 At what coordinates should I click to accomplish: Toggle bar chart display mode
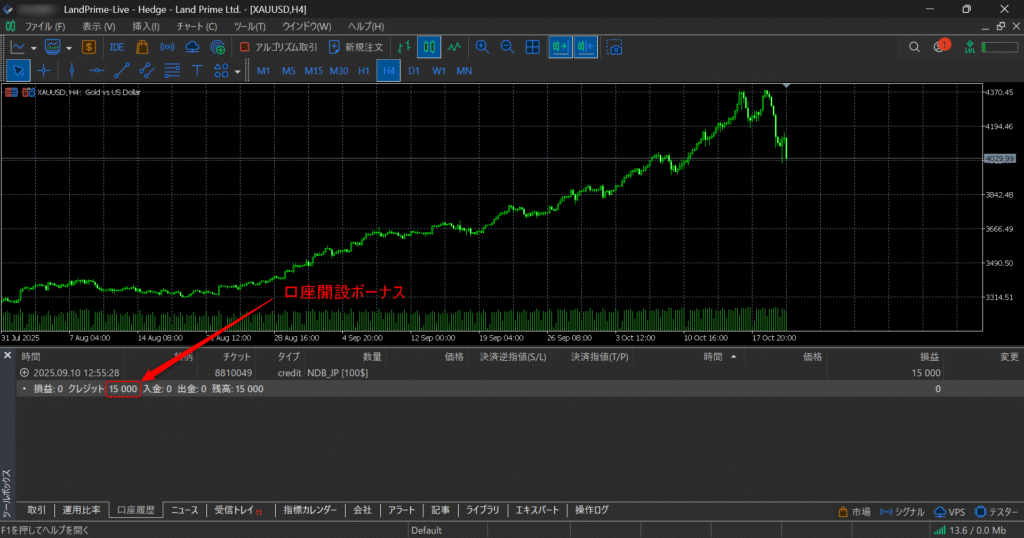pyautogui.click(x=403, y=47)
